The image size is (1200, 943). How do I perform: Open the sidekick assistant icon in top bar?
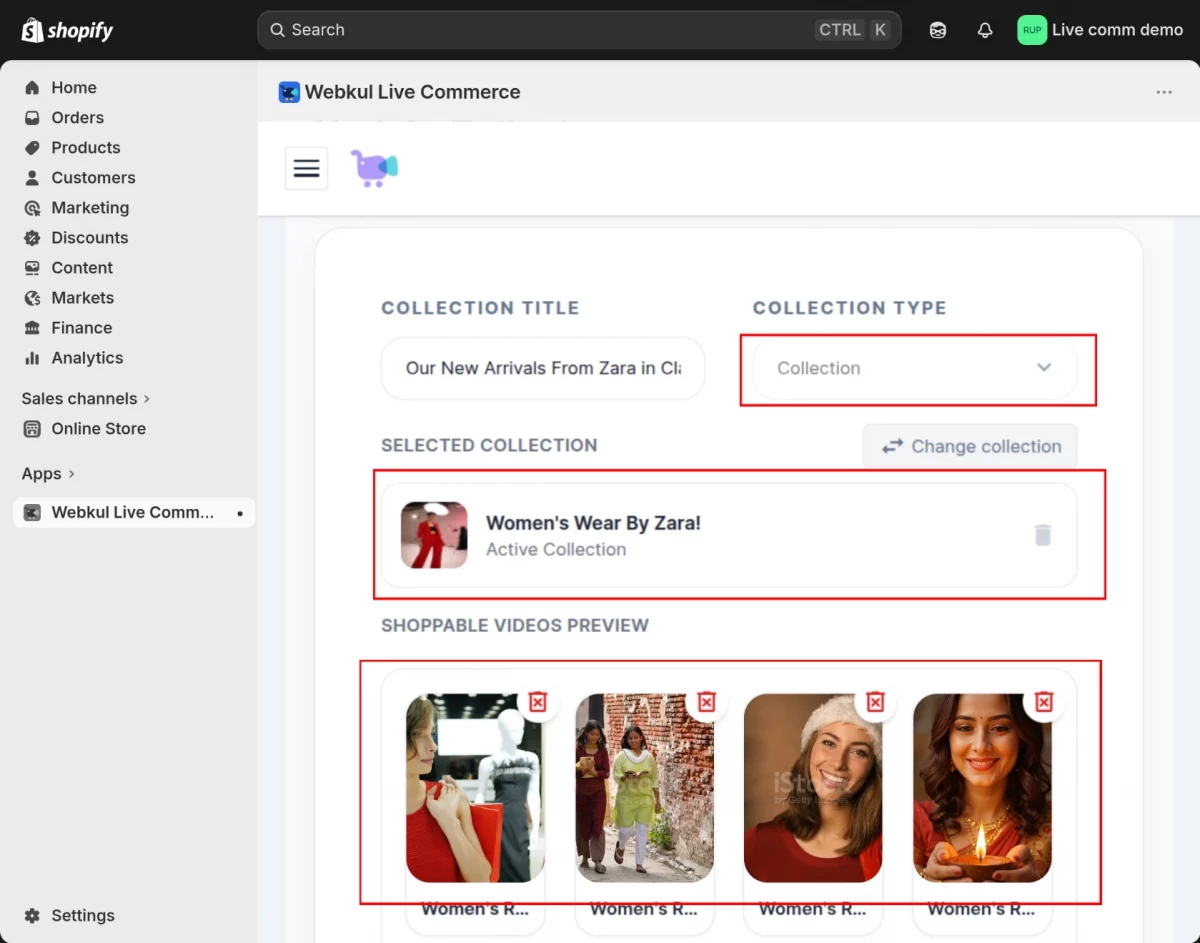tap(938, 30)
